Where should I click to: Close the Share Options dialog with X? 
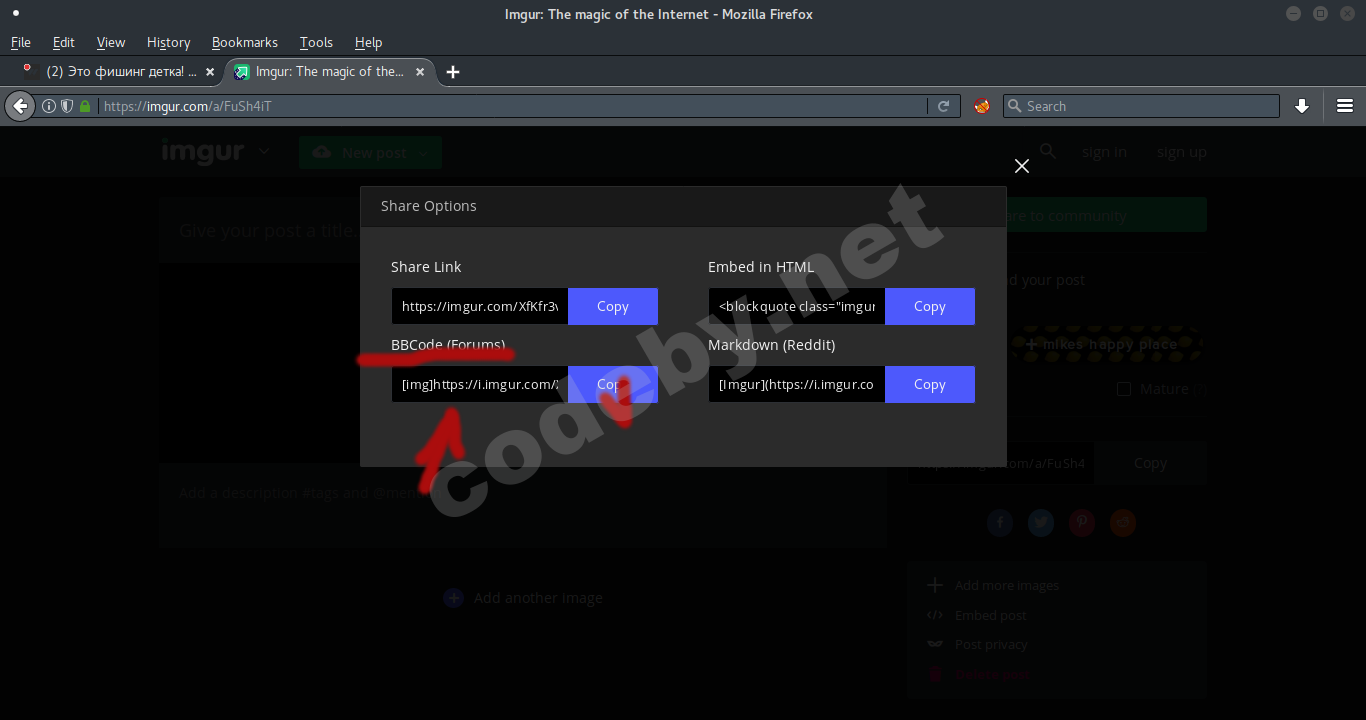1022,166
